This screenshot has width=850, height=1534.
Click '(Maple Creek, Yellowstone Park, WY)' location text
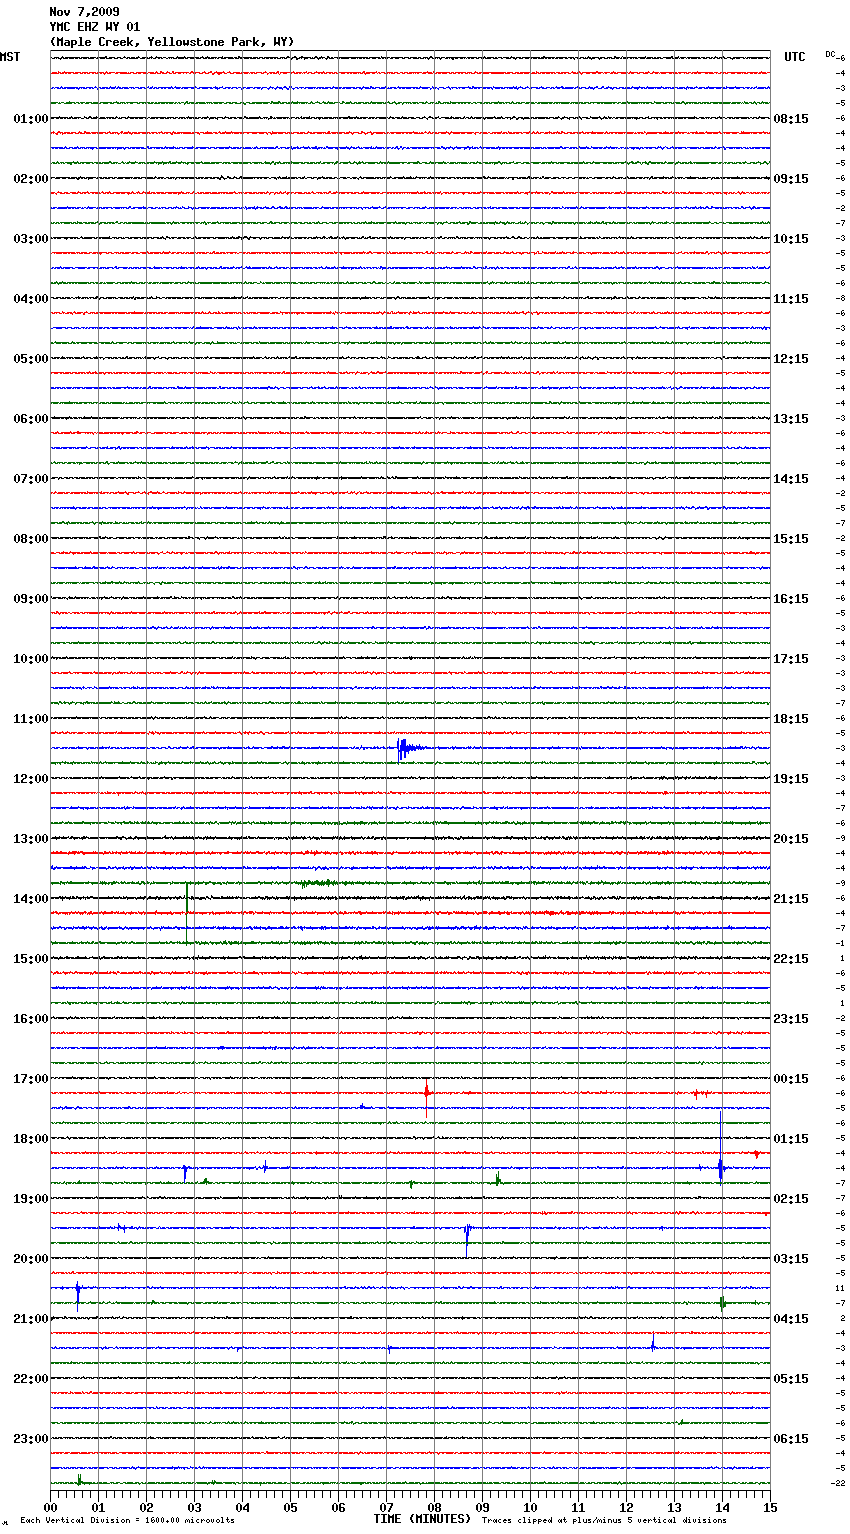pos(172,42)
